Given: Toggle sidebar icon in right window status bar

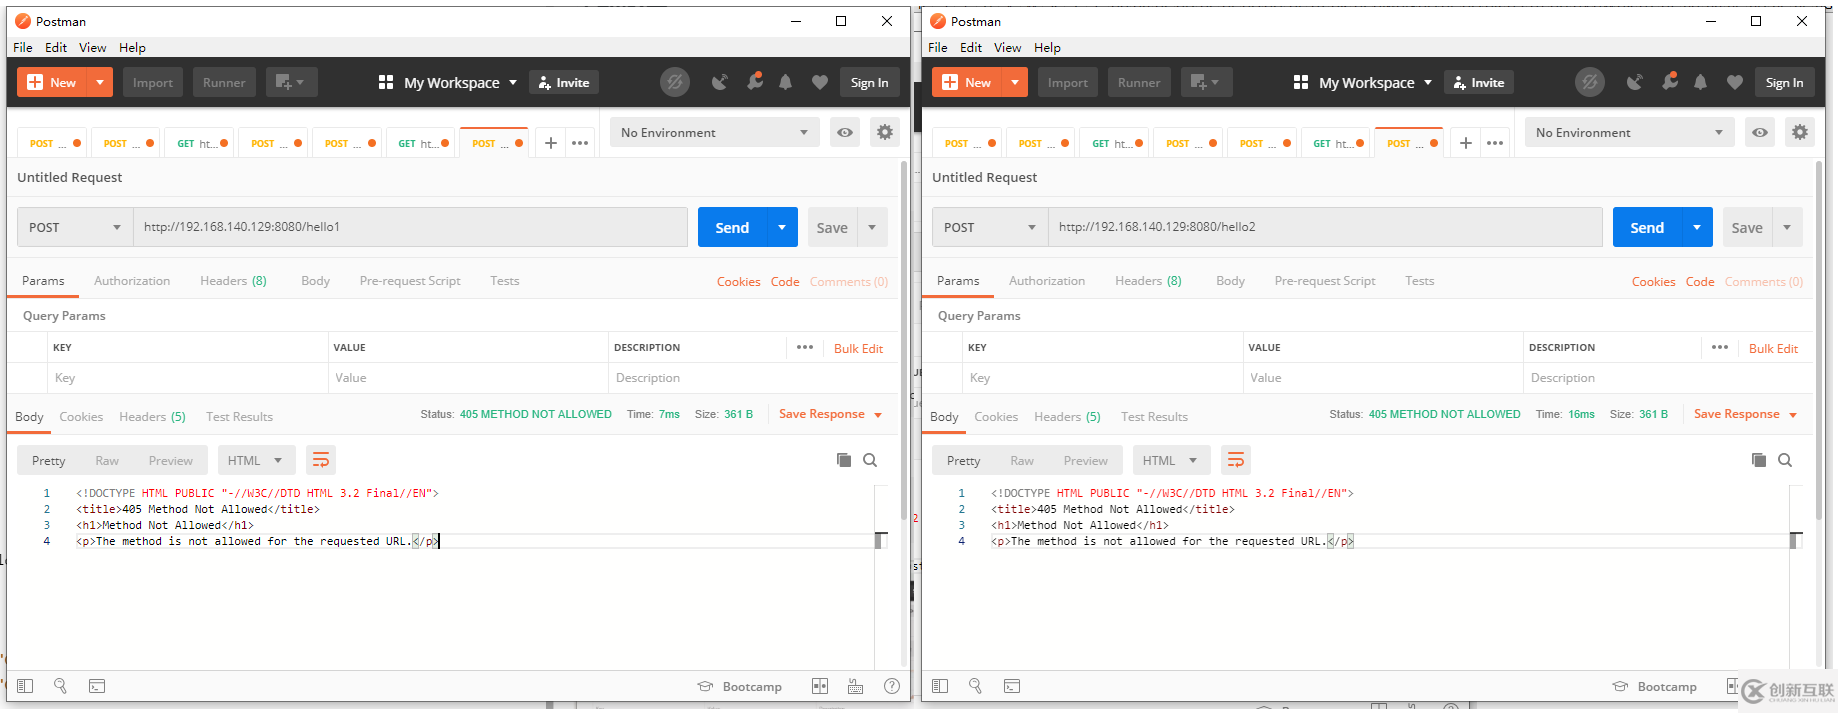Looking at the screenshot, I should tap(940, 686).
